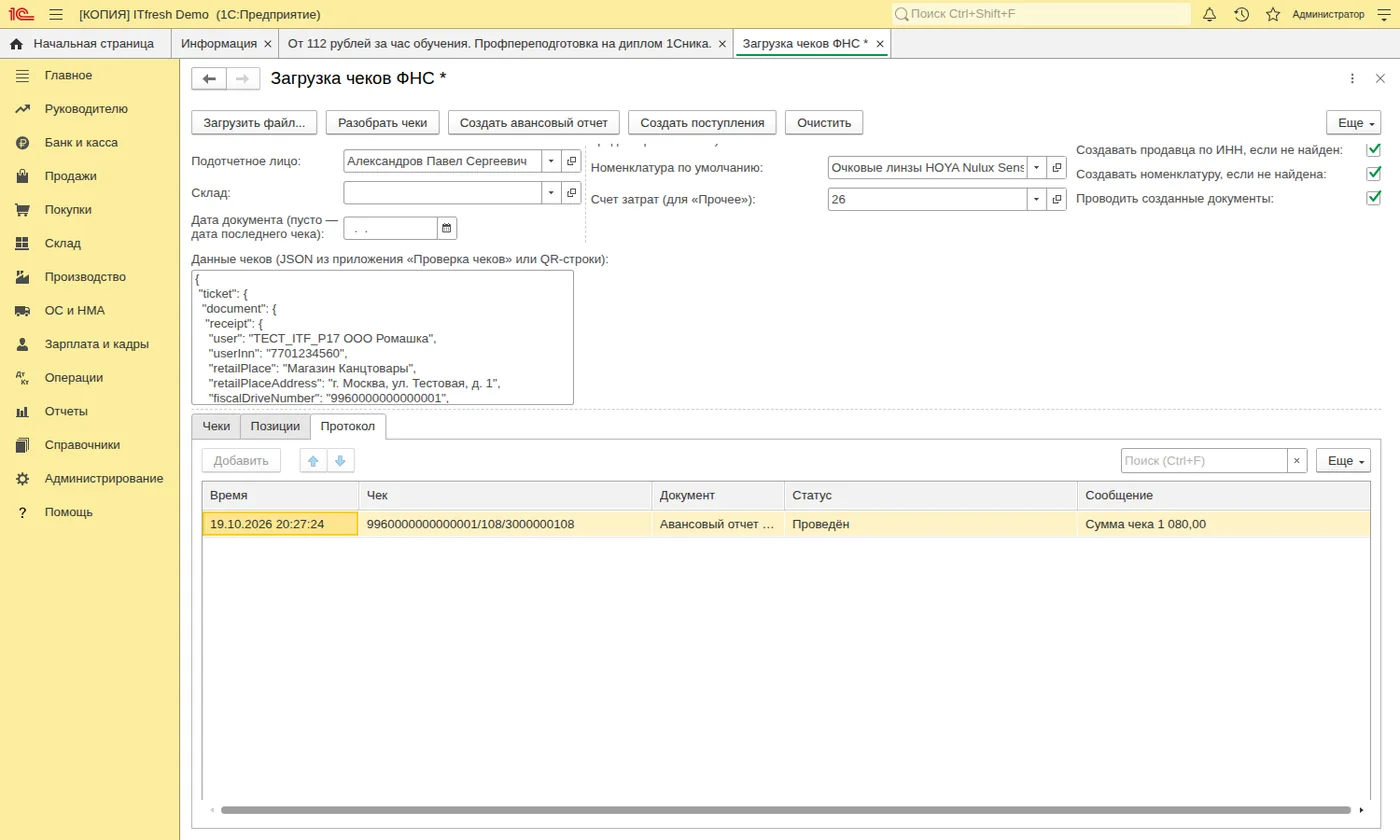The width and height of the screenshot is (1400, 840).
Task: Open the Администрирование section
Action: point(104,478)
